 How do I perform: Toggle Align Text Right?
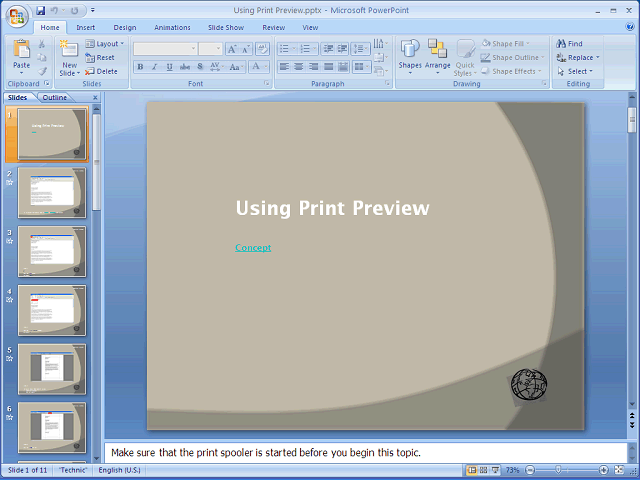[x=313, y=67]
